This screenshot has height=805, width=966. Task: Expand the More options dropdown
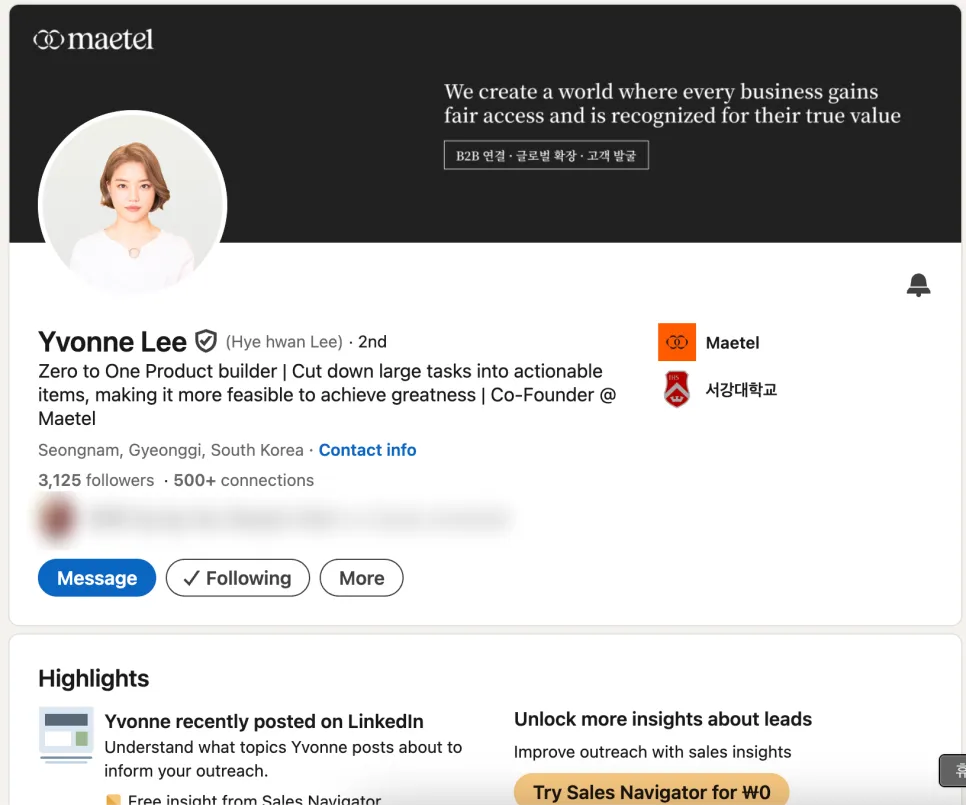coord(362,578)
